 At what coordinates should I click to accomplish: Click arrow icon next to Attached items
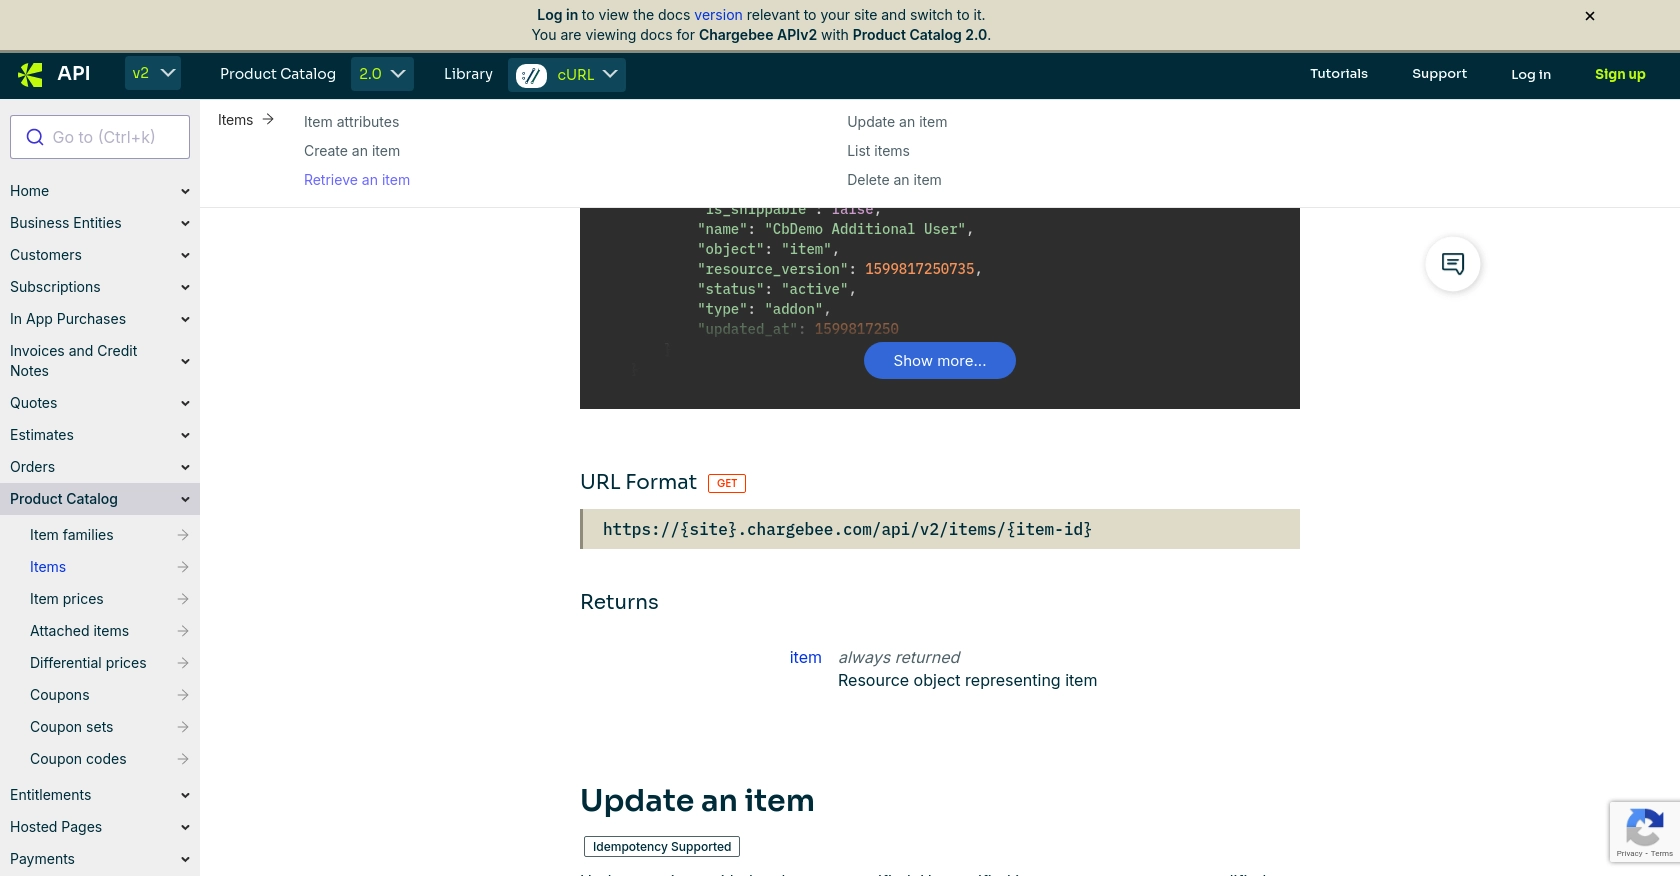(x=183, y=631)
